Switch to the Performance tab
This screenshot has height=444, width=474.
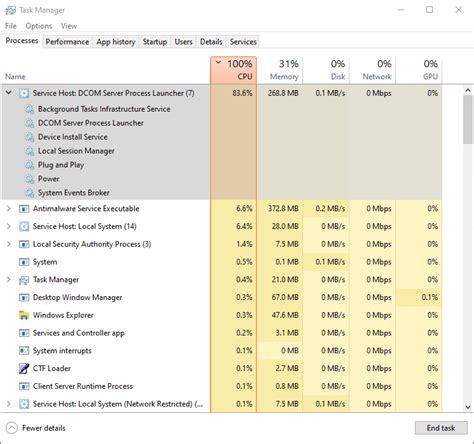click(67, 42)
